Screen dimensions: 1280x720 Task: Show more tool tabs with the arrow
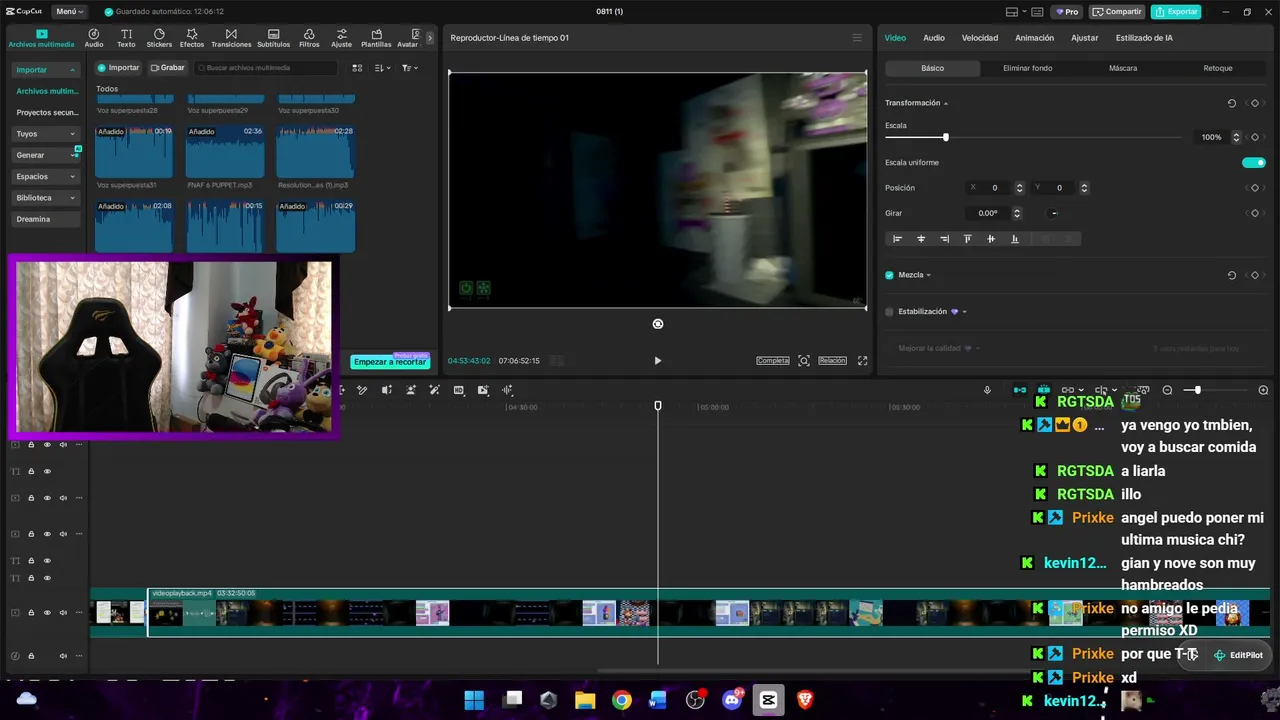[430, 38]
